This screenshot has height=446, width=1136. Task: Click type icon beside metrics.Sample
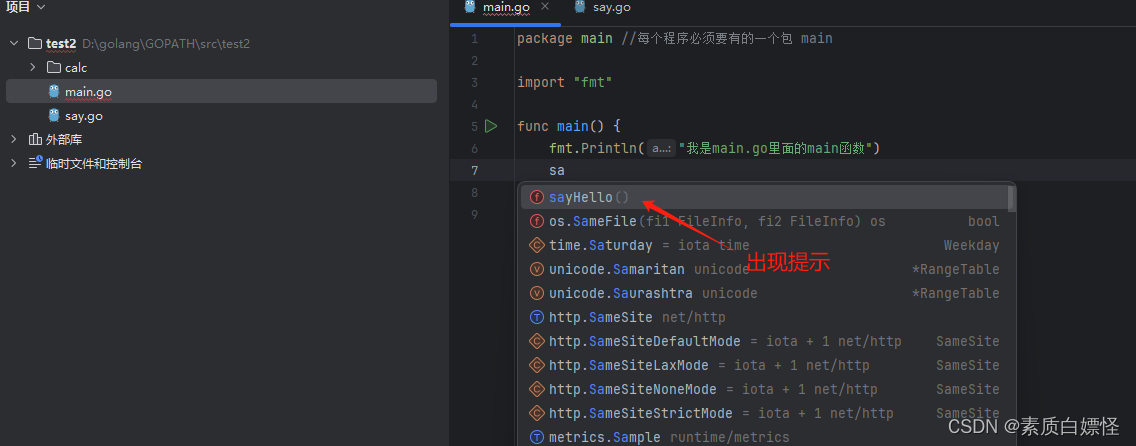coord(537,437)
